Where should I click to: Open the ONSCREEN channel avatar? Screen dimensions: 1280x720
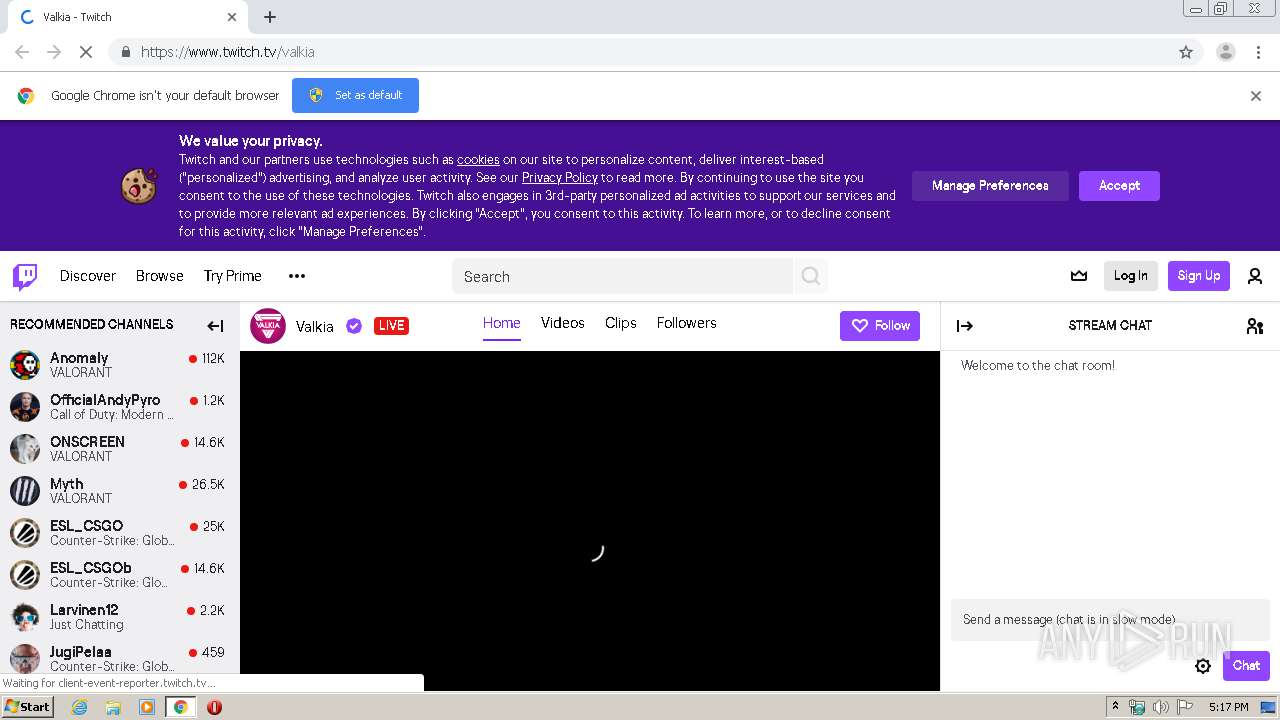[x=25, y=449]
